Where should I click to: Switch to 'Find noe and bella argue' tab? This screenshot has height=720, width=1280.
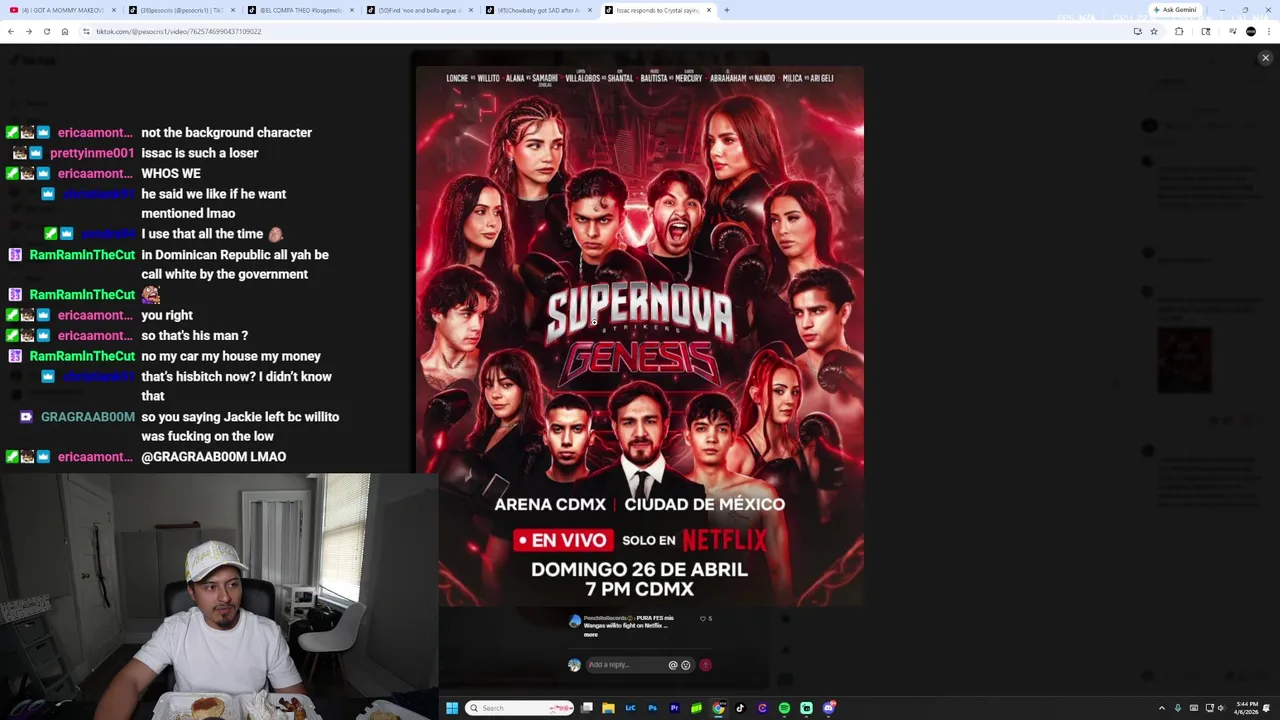419,10
